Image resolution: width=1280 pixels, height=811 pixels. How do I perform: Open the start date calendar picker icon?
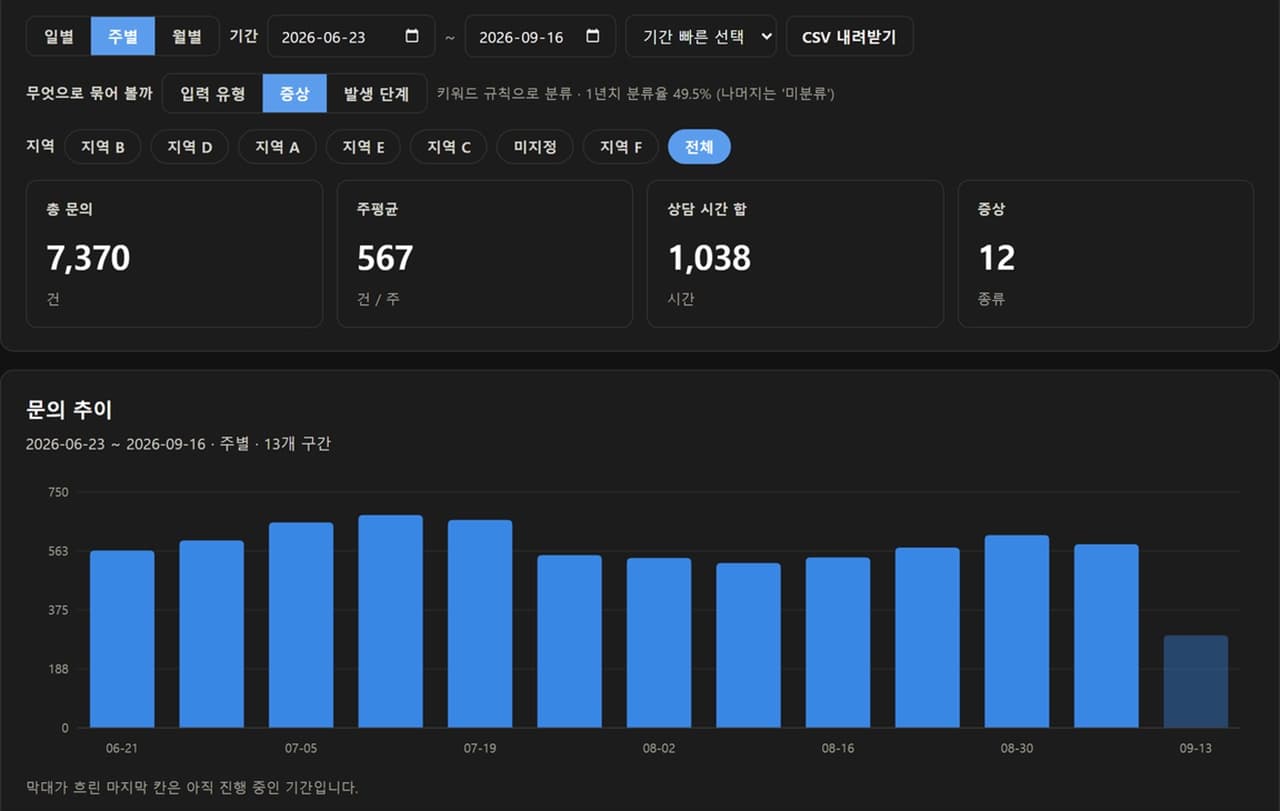(412, 37)
